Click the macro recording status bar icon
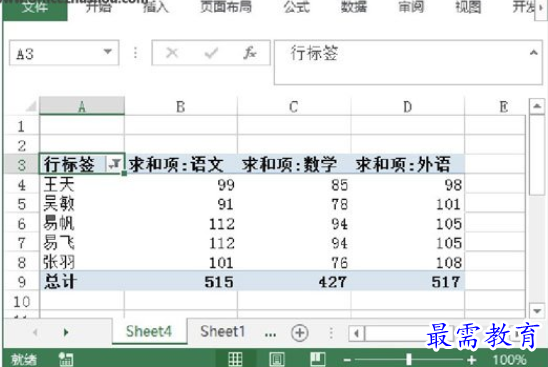This screenshot has height=367, width=548. tap(66, 359)
